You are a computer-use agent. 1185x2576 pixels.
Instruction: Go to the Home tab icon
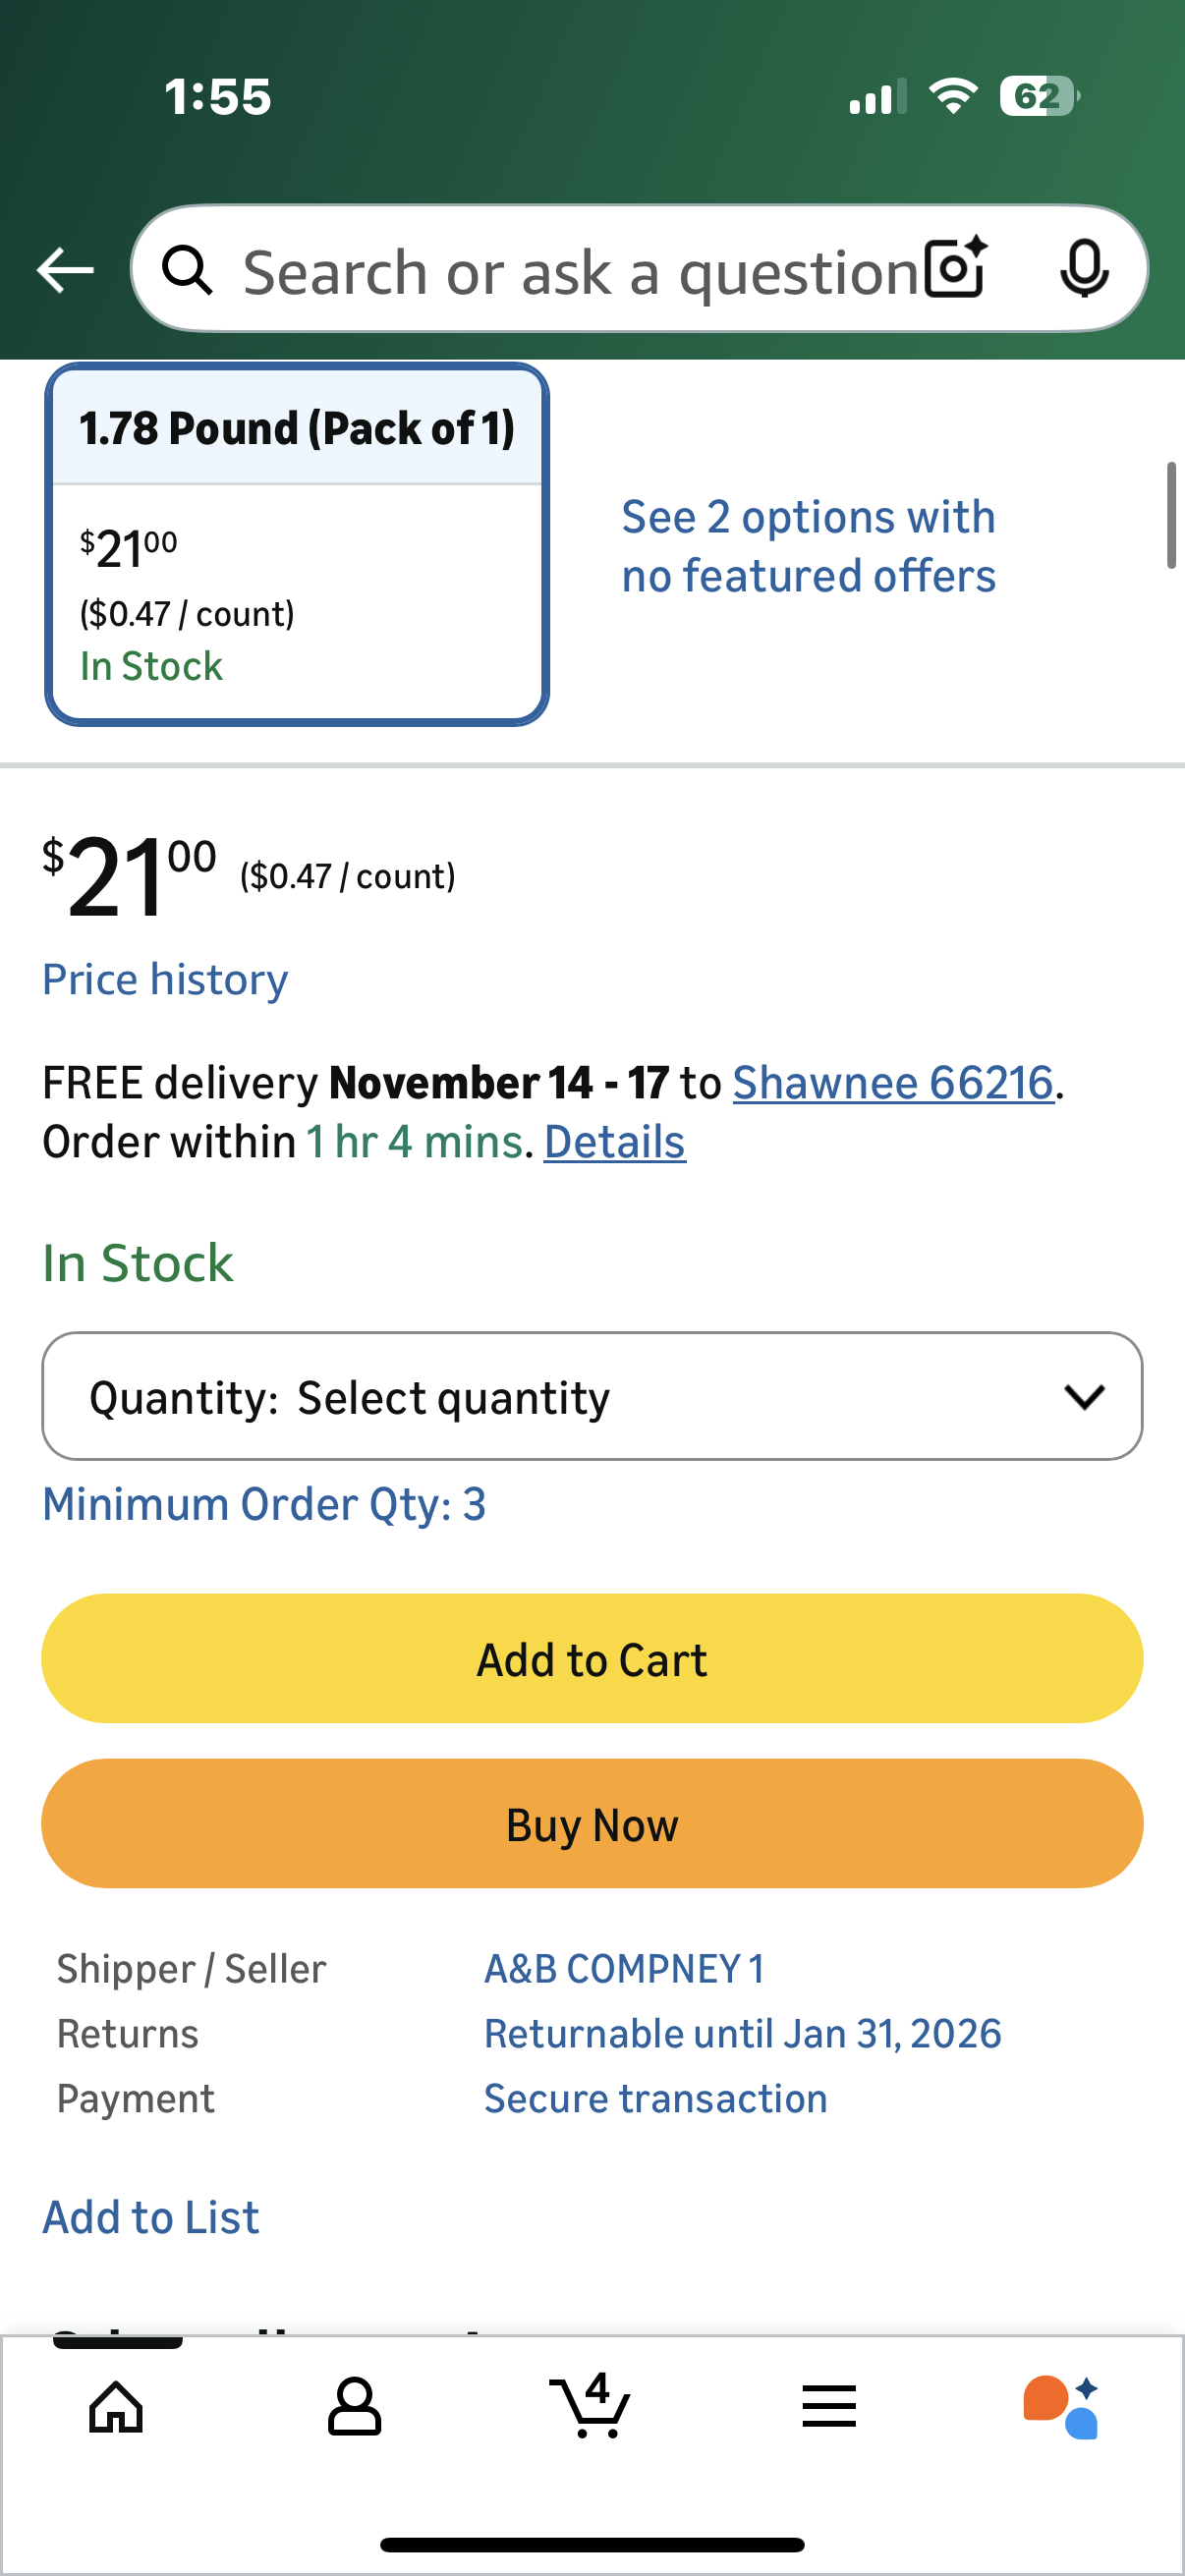[x=114, y=2406]
